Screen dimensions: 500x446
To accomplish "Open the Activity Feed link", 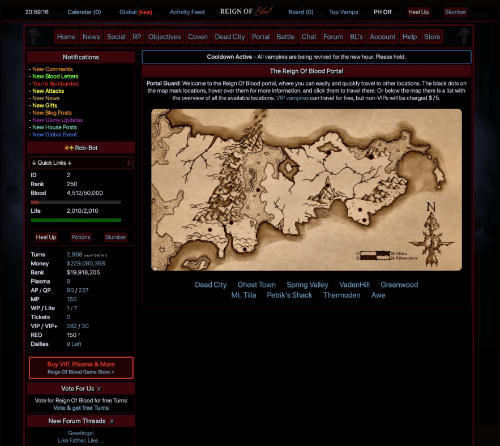I will pos(187,12).
